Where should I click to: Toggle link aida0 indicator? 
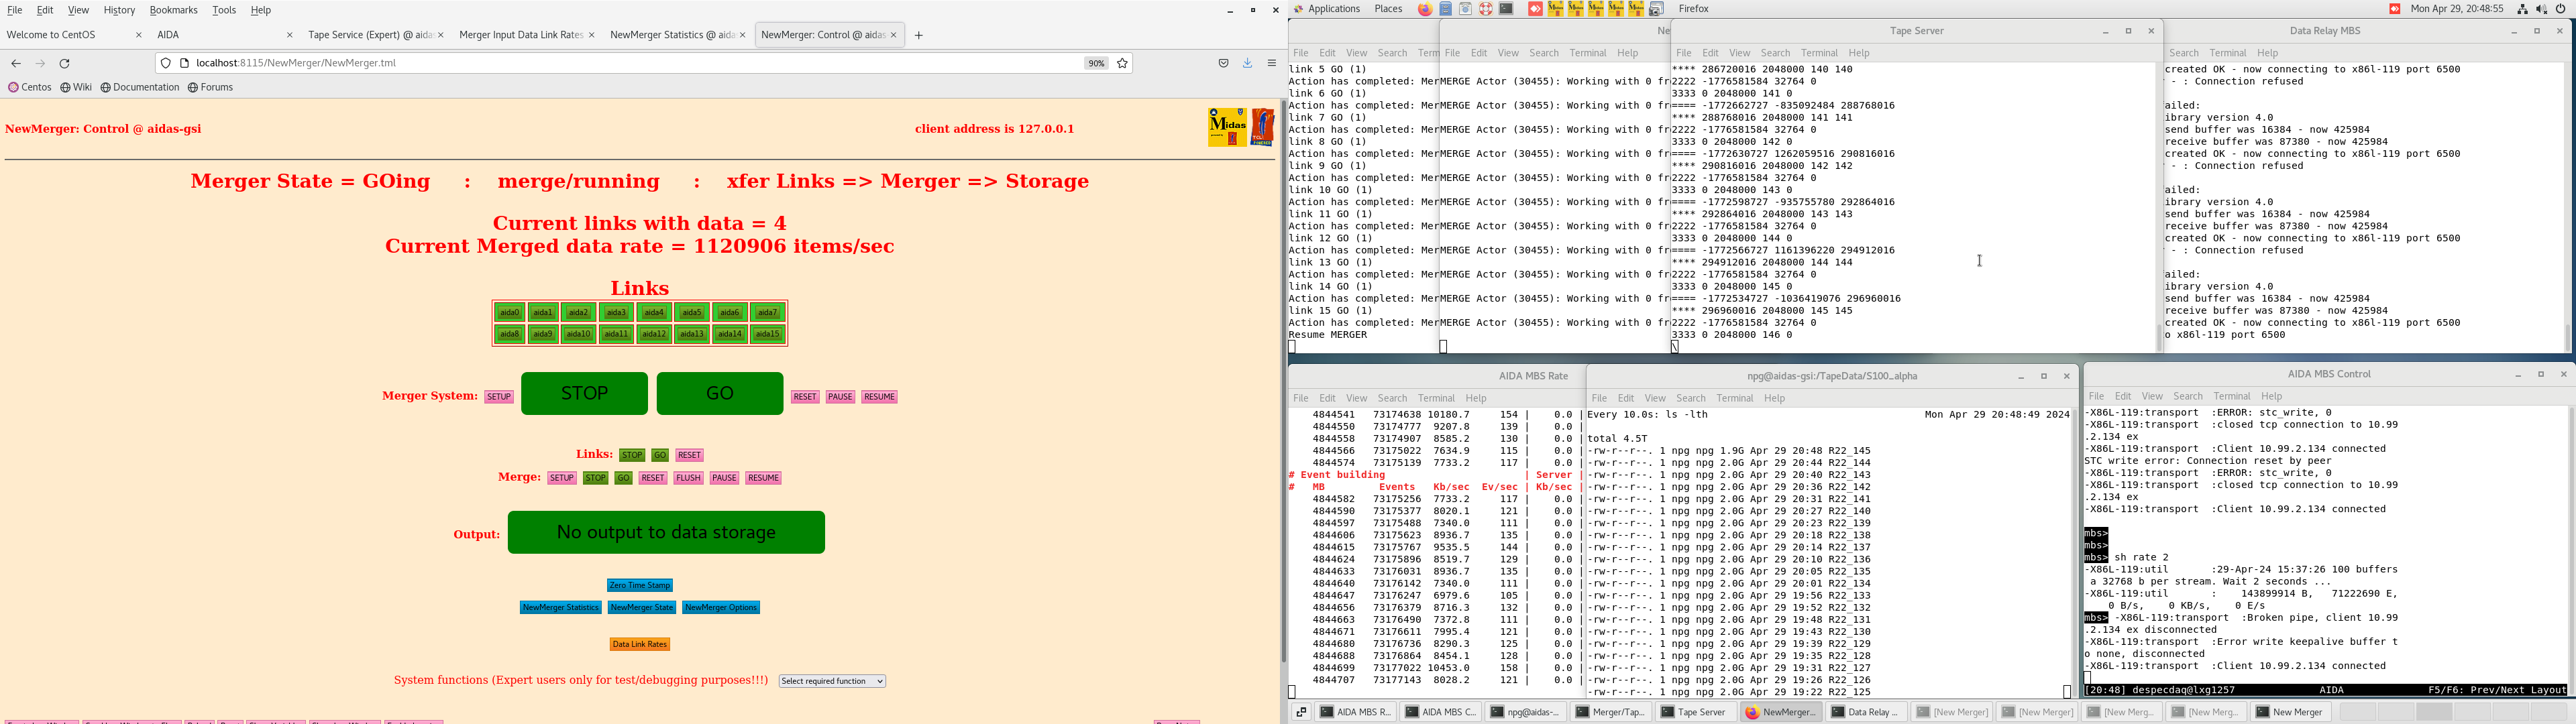pos(510,313)
